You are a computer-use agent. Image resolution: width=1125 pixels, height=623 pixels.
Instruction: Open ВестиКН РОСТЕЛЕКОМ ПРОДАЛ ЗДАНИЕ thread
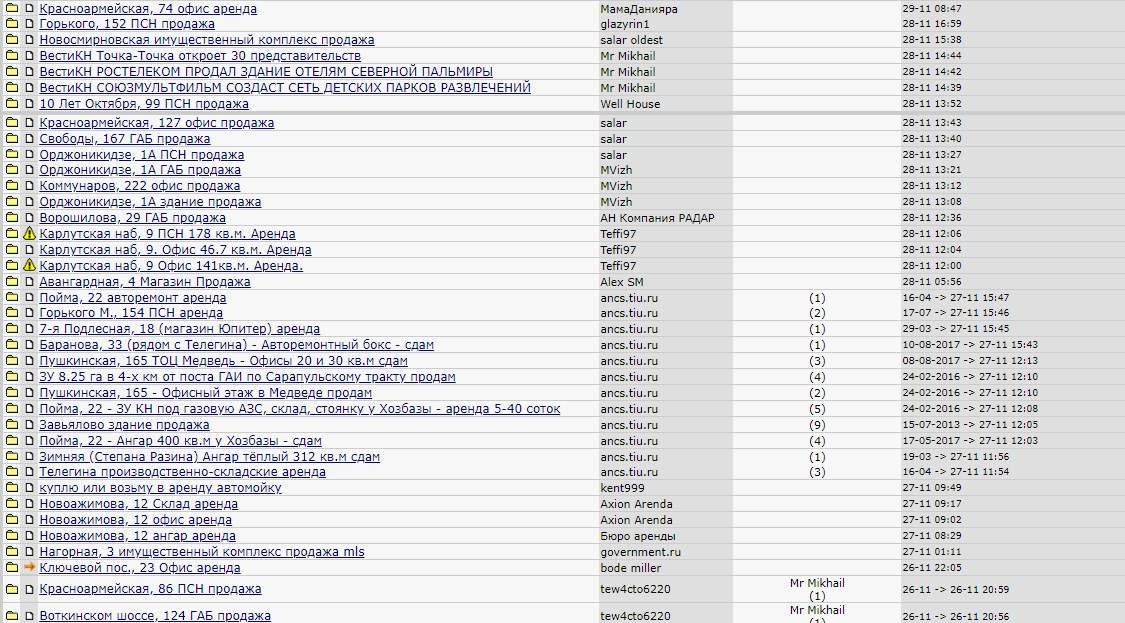[x=266, y=71]
